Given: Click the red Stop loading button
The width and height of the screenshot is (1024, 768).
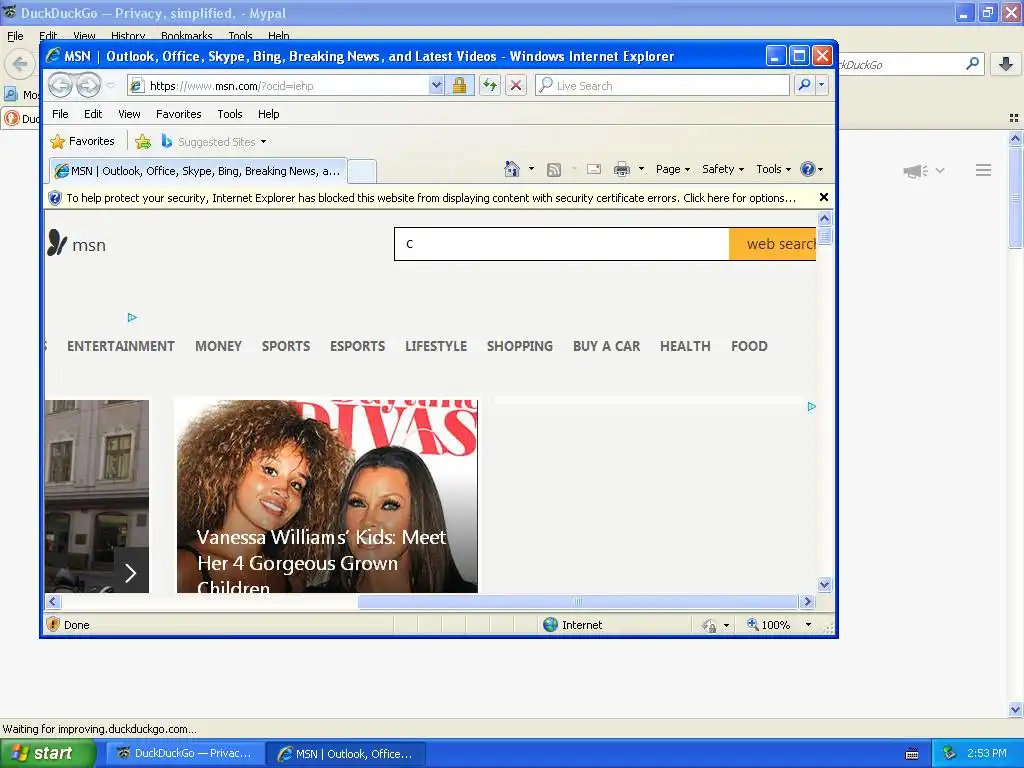Looking at the screenshot, I should click(x=516, y=86).
